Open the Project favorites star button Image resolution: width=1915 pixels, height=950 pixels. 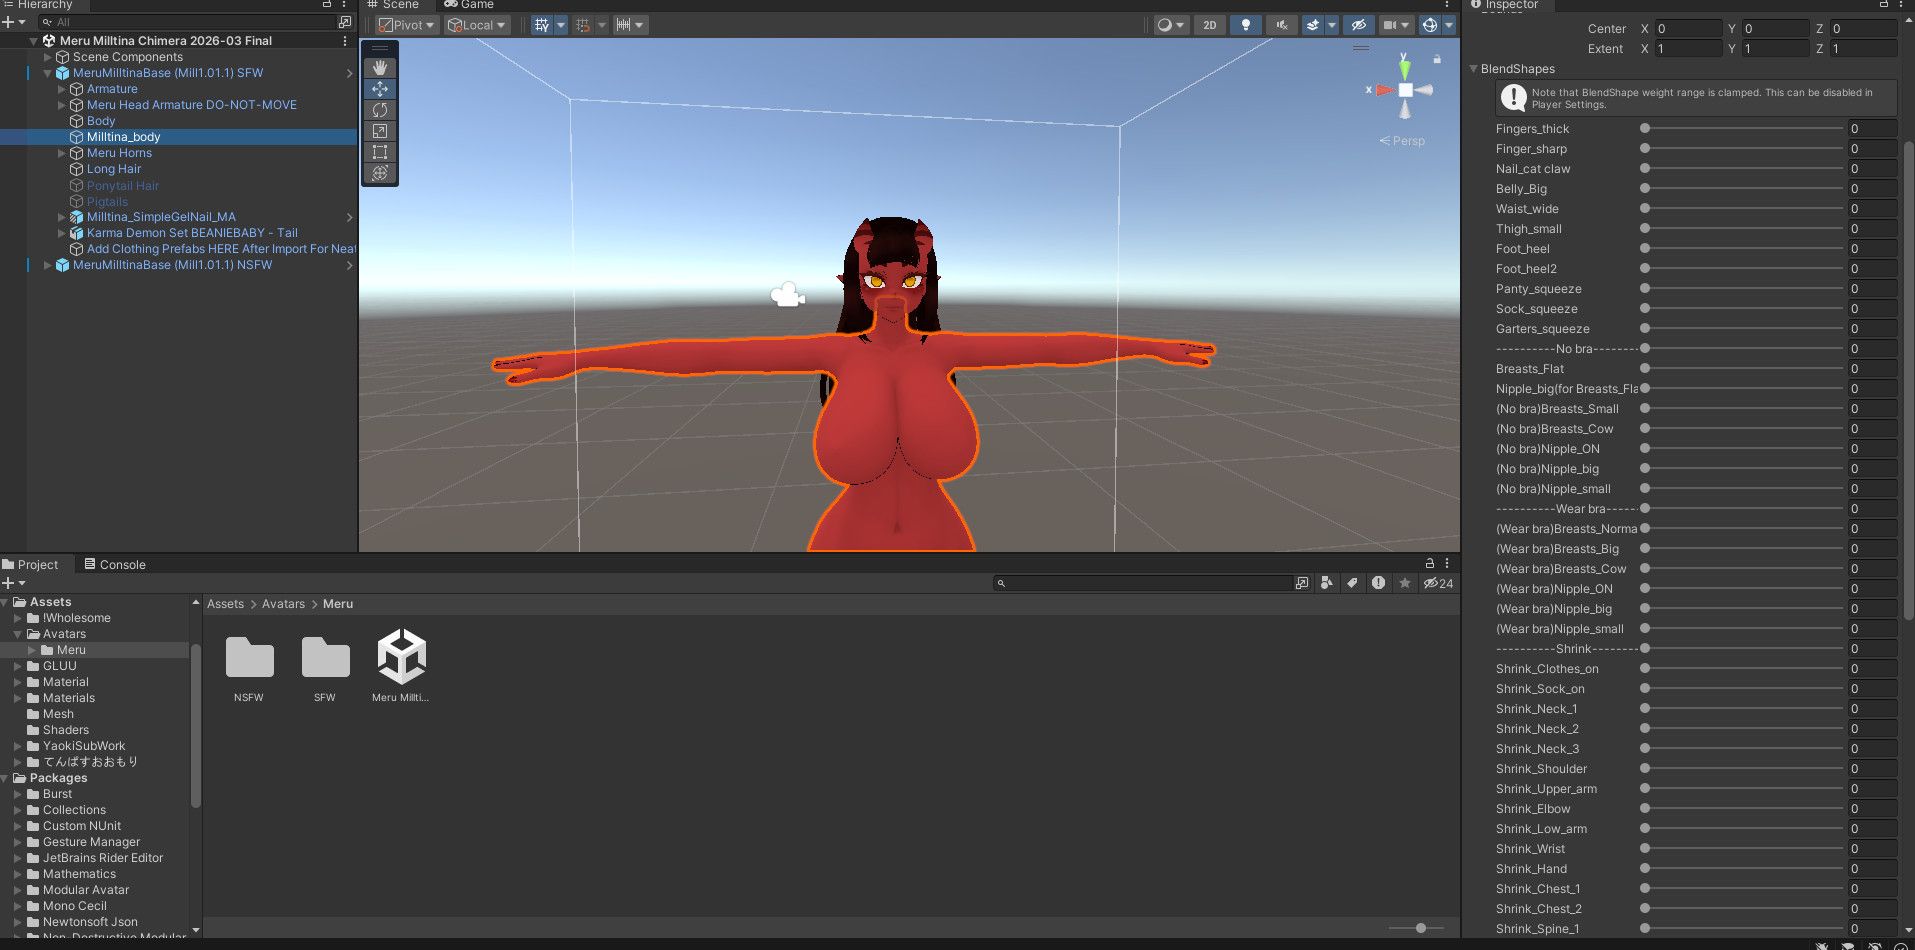click(x=1405, y=583)
